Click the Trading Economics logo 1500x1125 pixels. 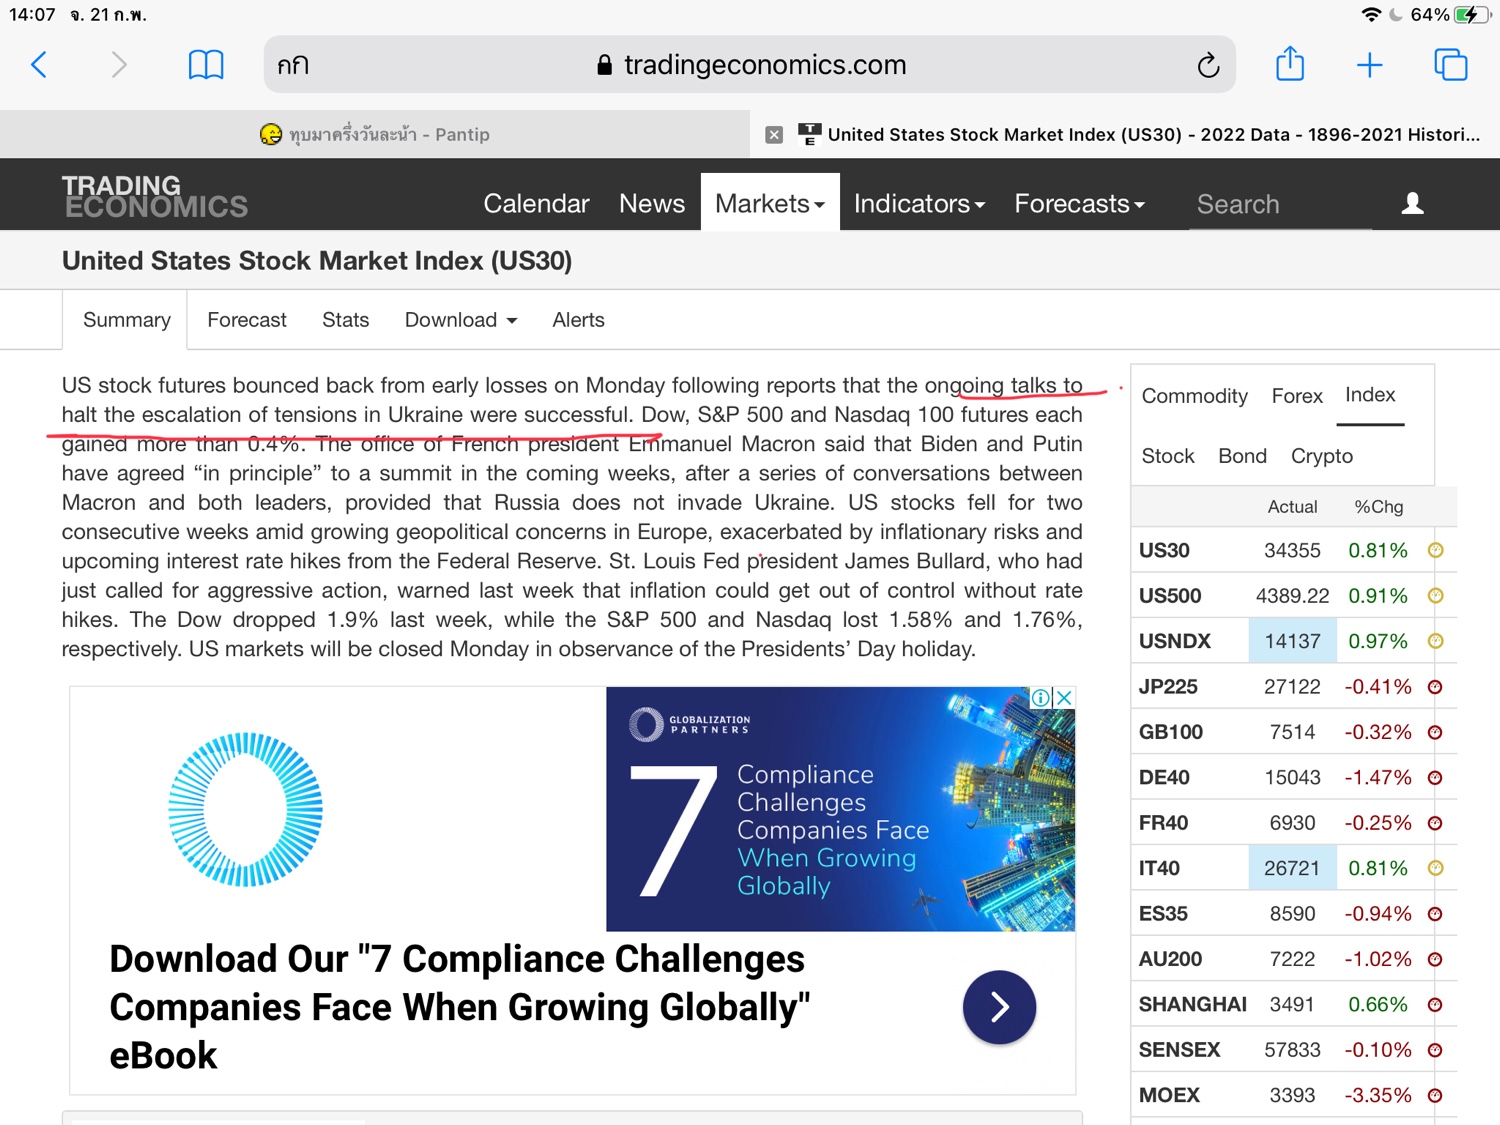pyautogui.click(x=154, y=197)
